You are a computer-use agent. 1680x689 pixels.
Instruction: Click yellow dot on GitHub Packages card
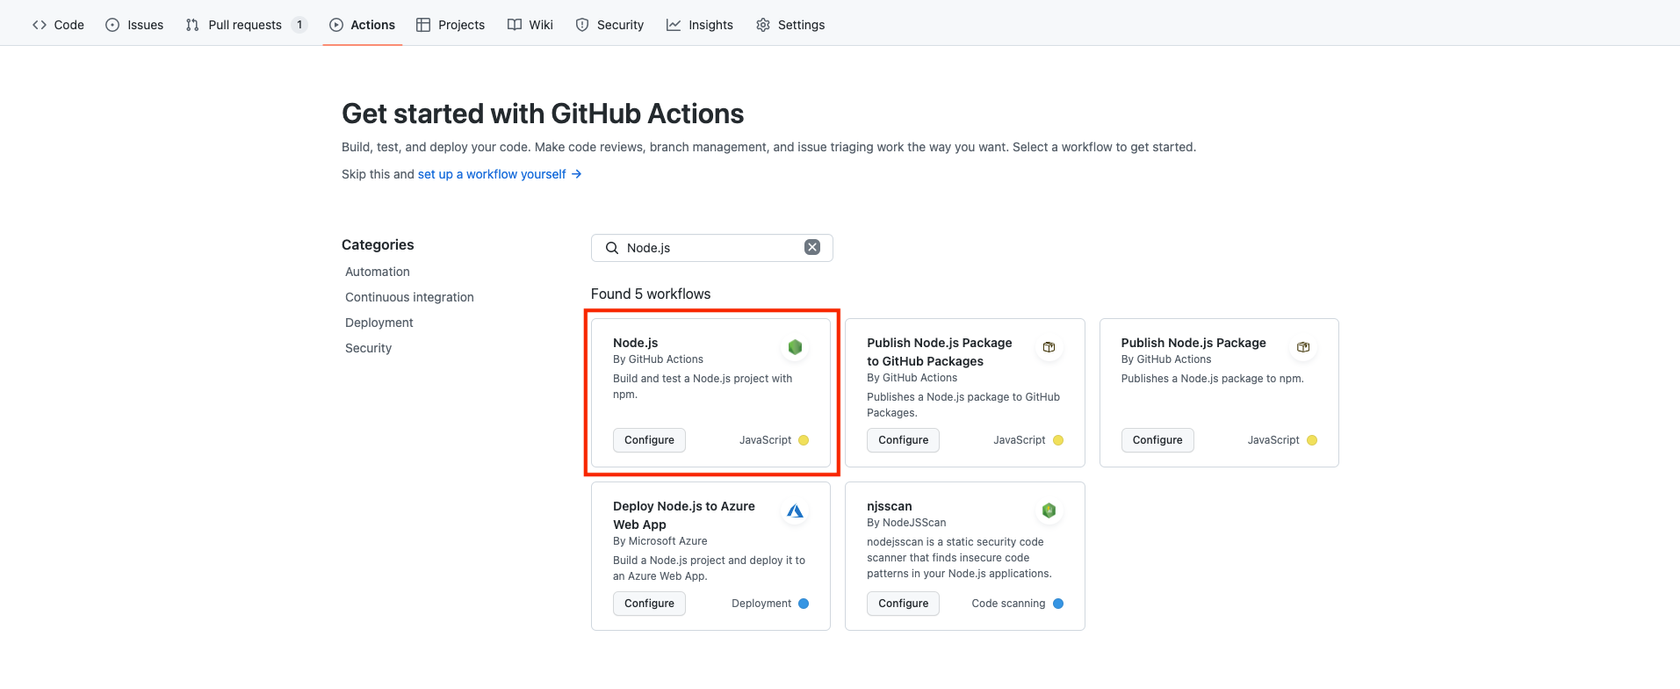point(1058,440)
